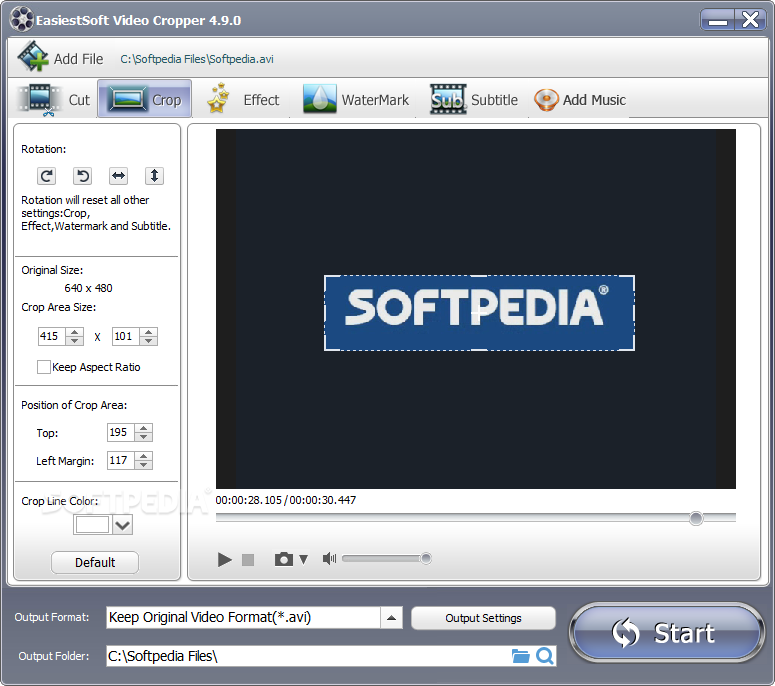Image resolution: width=775 pixels, height=686 pixels.
Task: Enable Keep Aspect Ratio checkbox
Action: coord(43,367)
